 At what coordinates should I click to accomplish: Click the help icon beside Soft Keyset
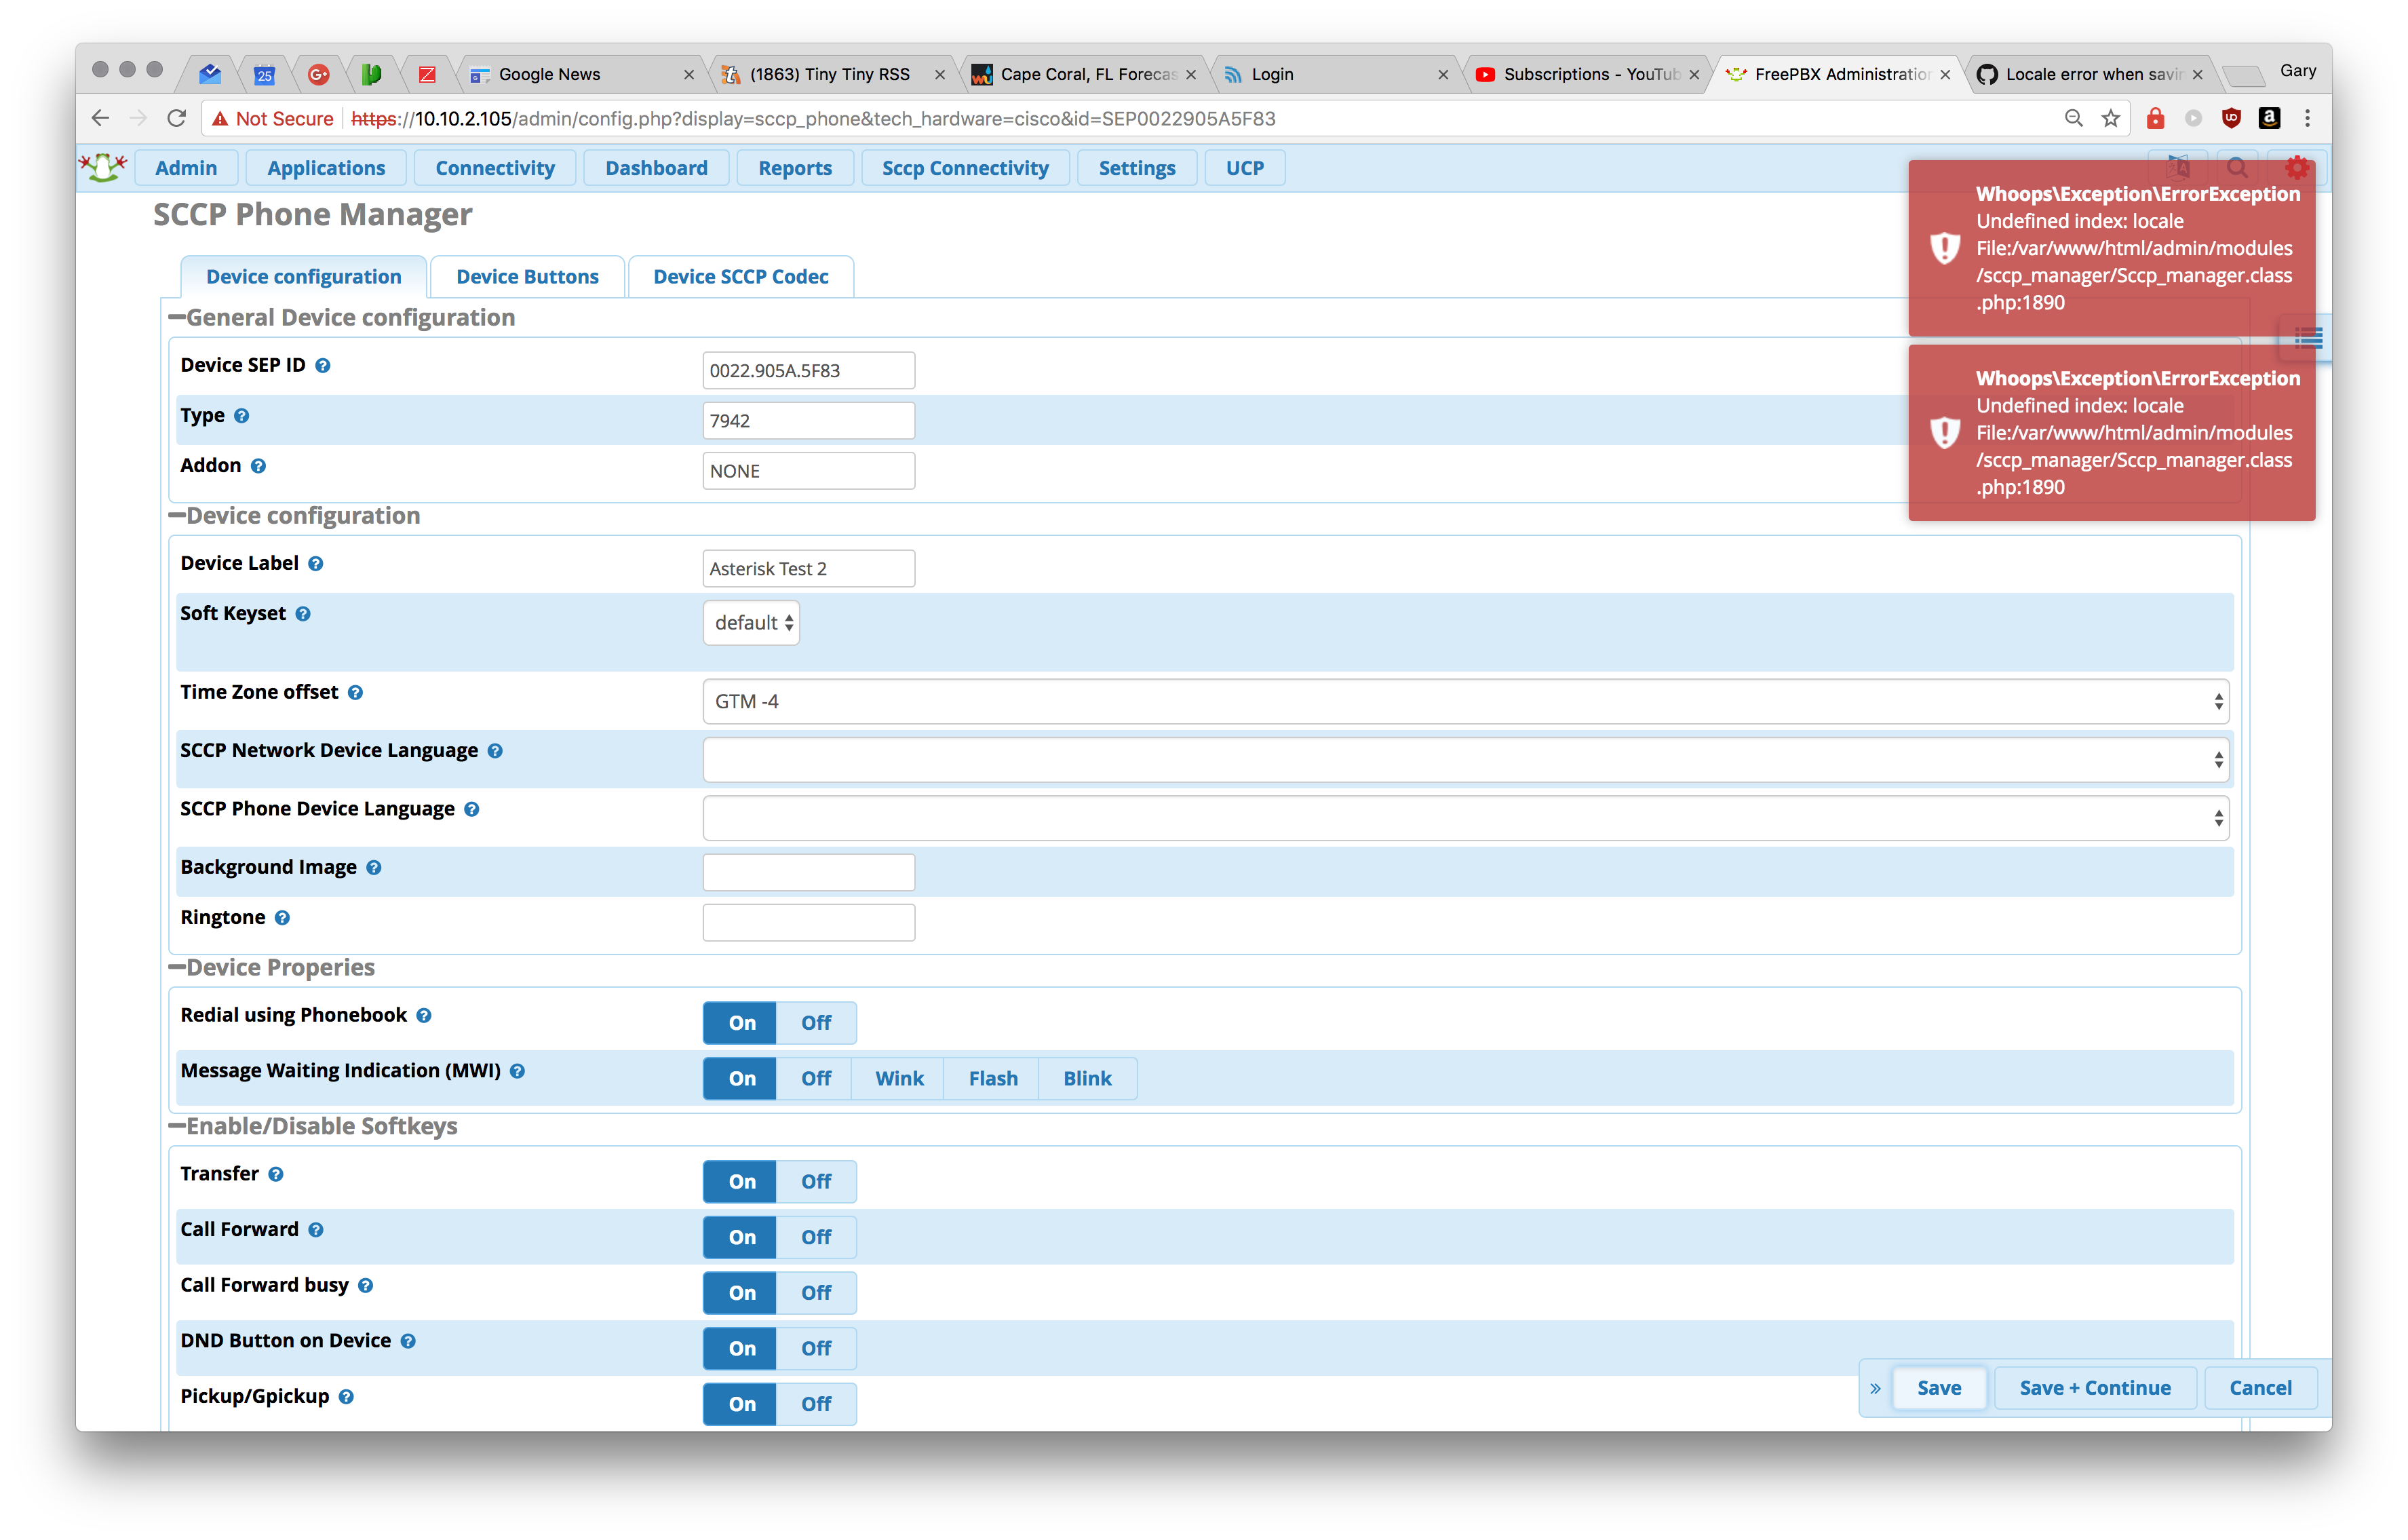303,614
